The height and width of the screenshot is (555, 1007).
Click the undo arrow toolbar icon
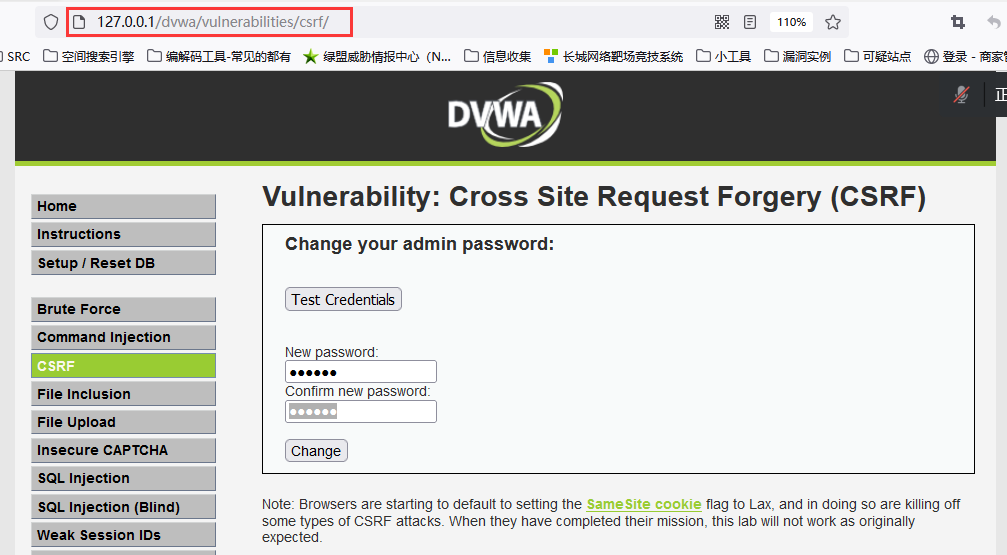994,22
